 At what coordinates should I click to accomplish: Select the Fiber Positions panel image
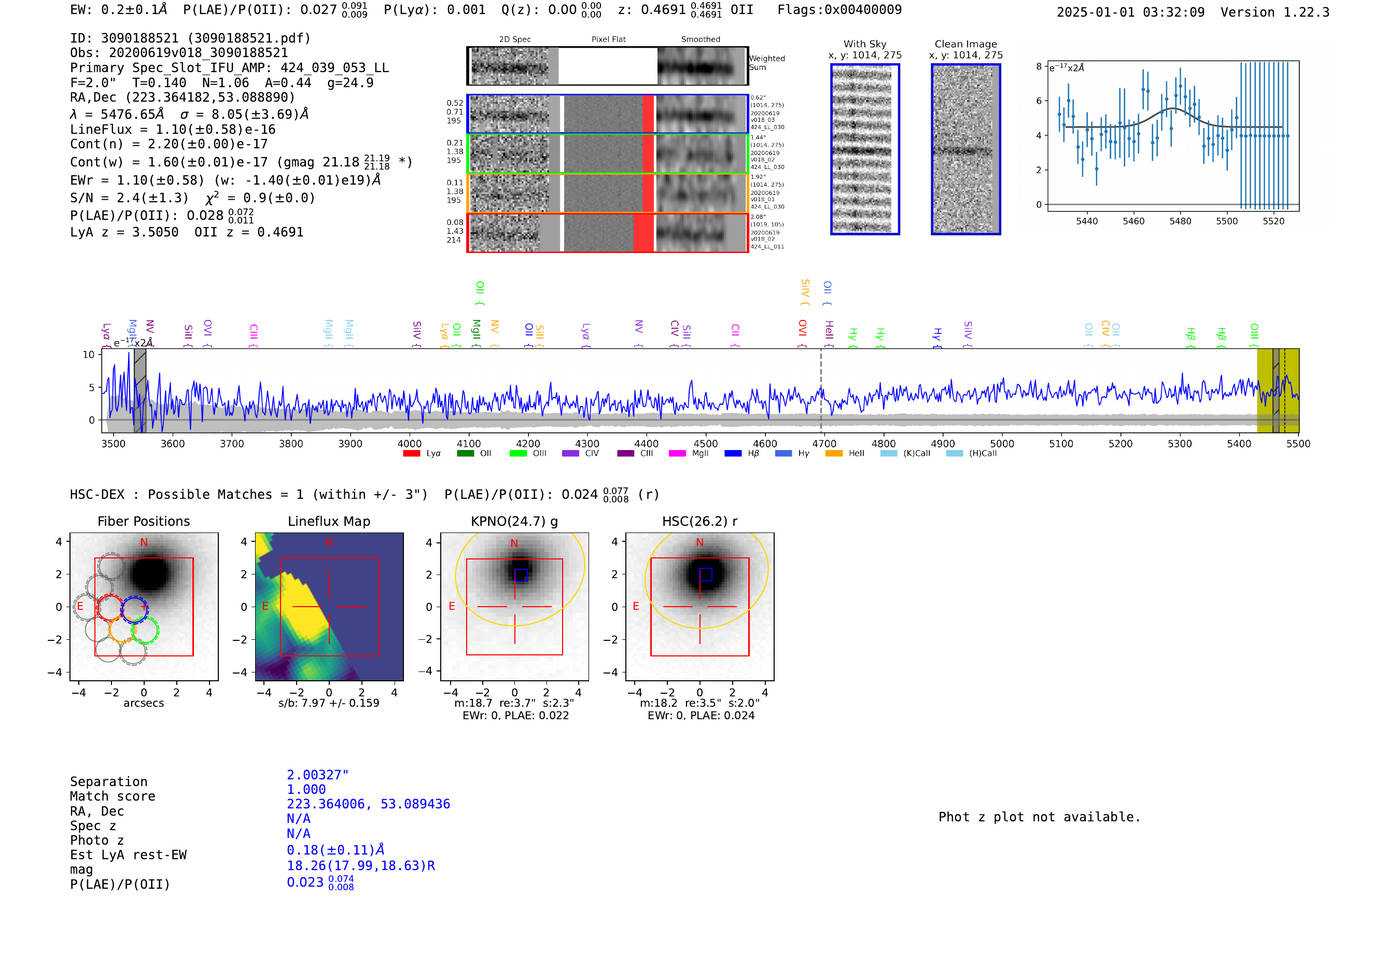pos(144,606)
